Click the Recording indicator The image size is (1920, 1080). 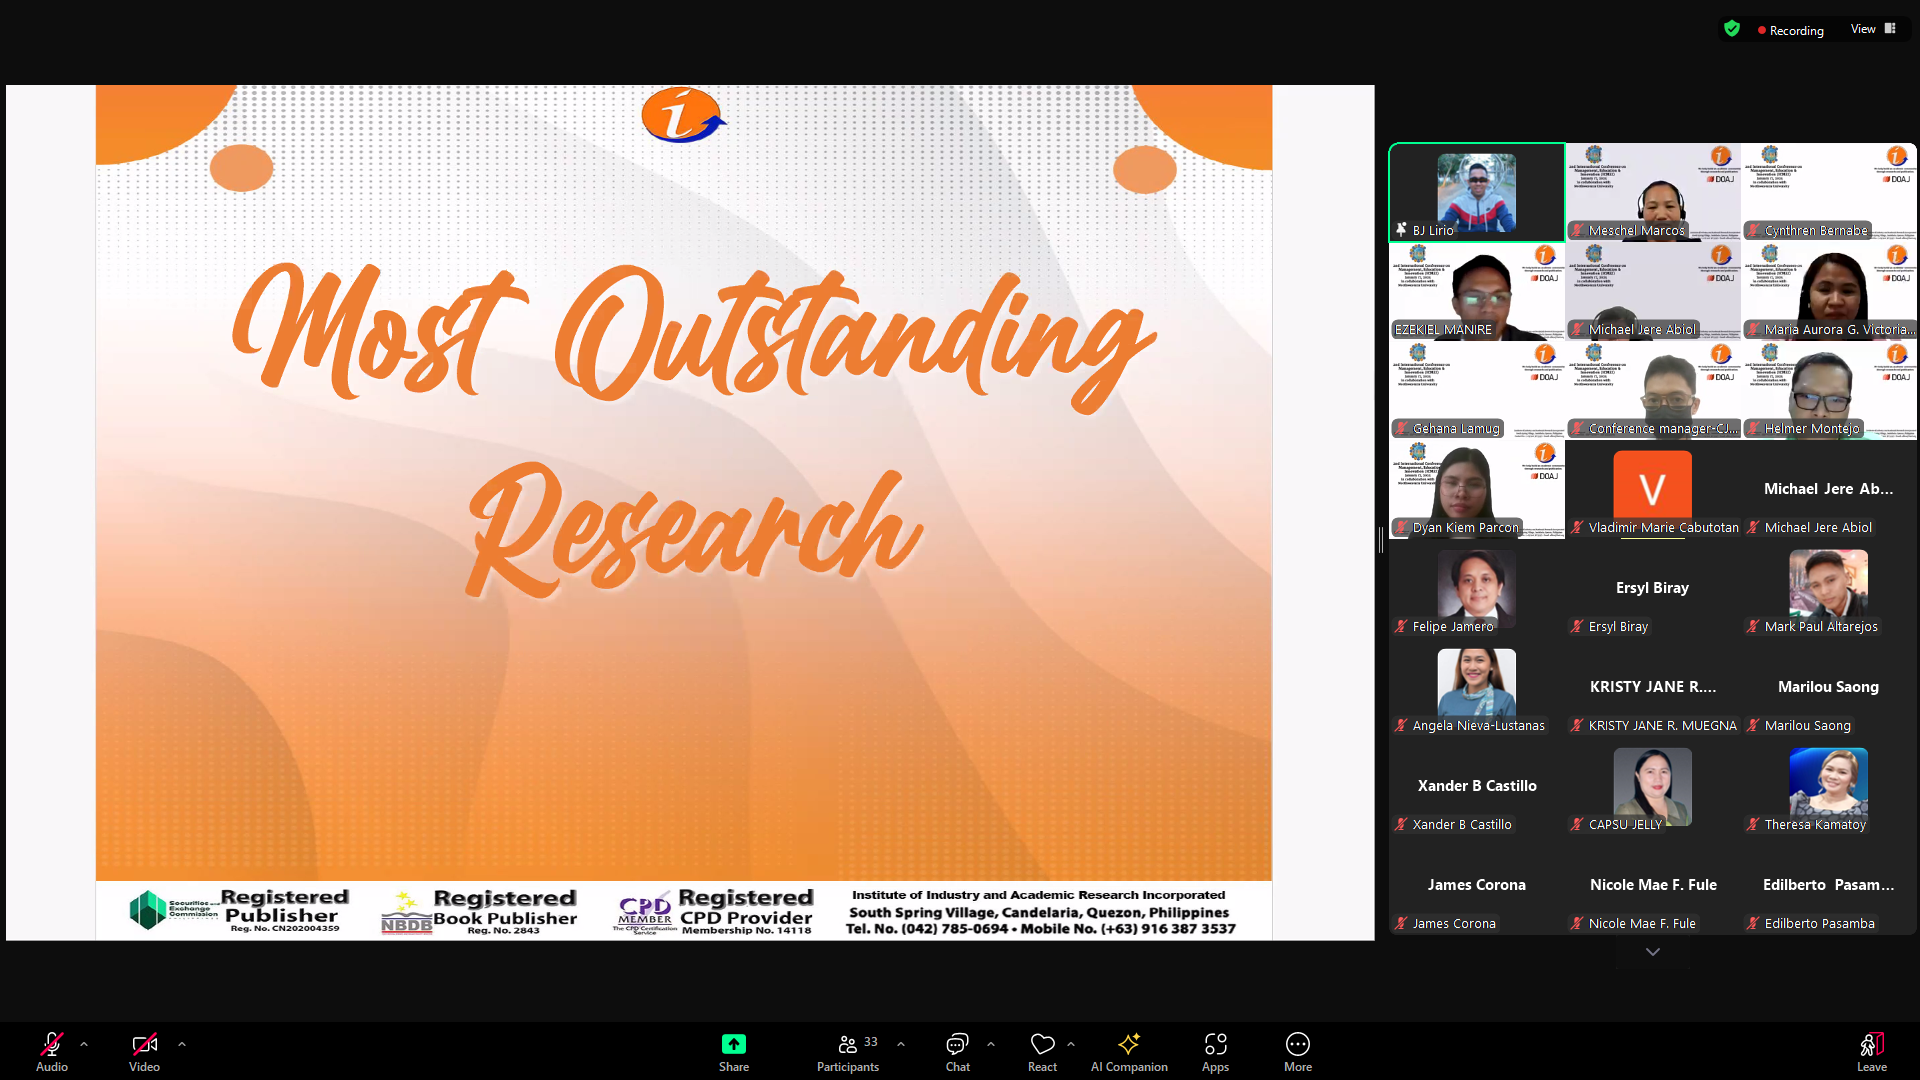click(x=1790, y=30)
